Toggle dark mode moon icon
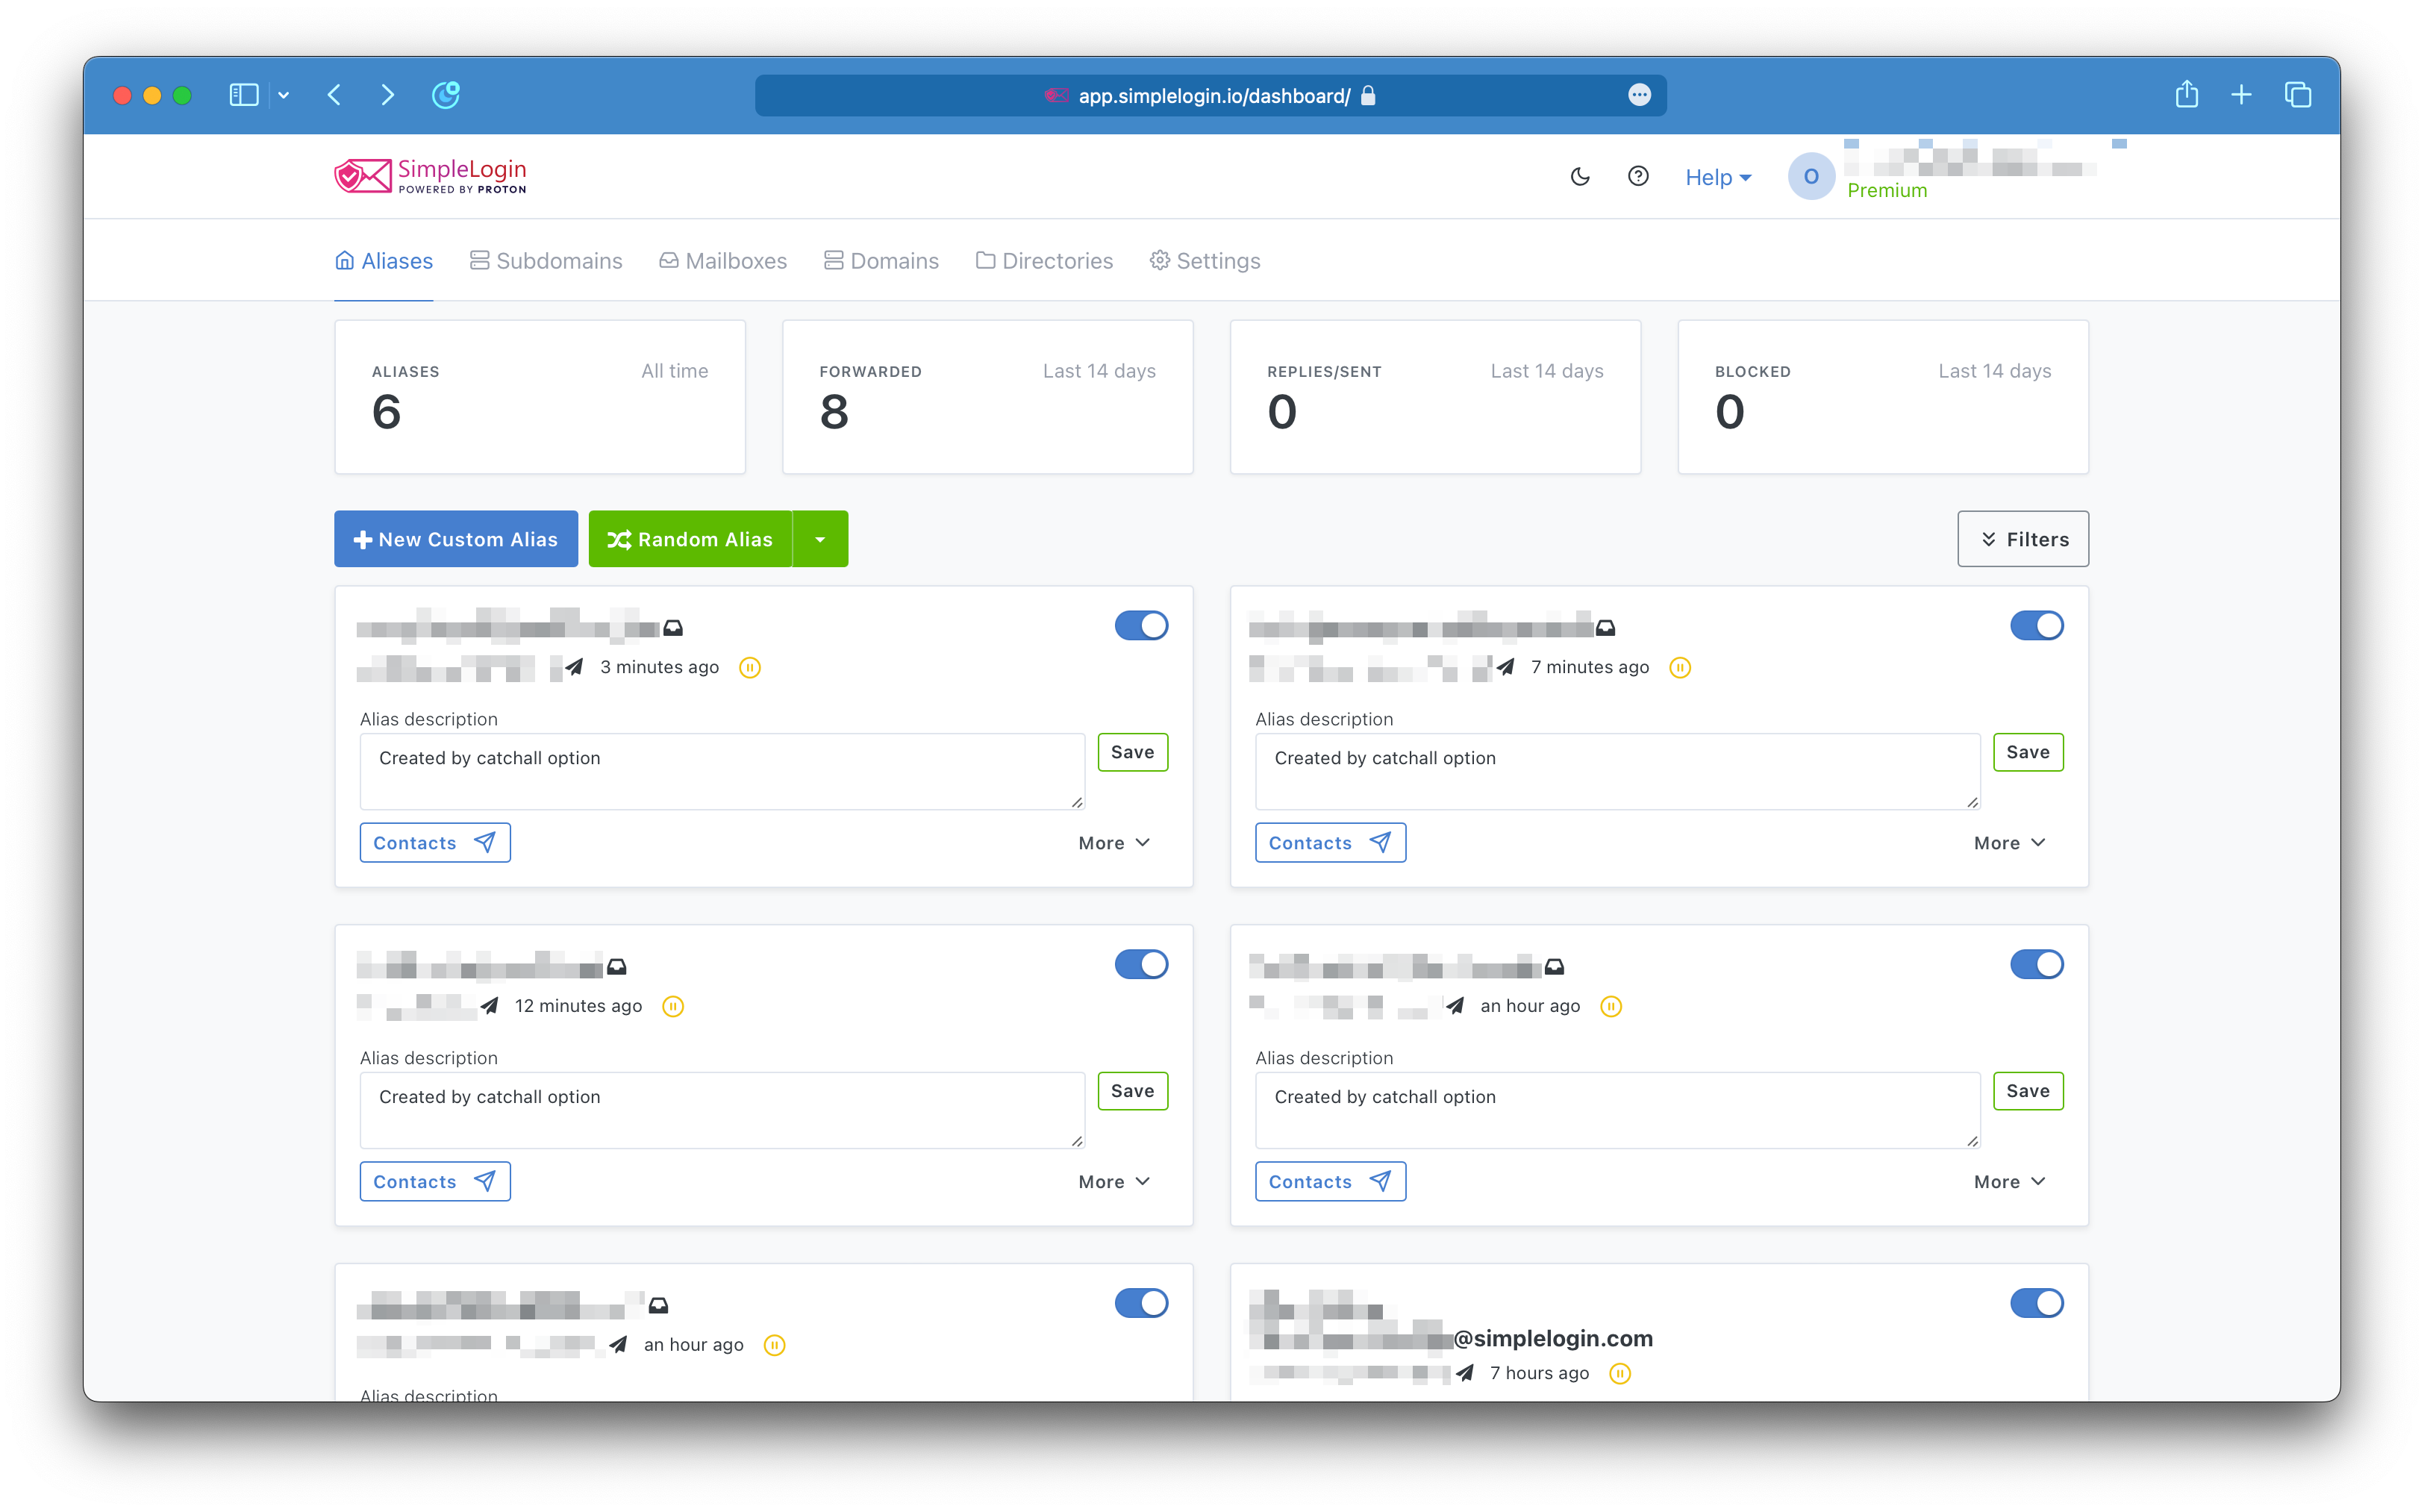Screen dimensions: 2424x1512 [1580, 177]
